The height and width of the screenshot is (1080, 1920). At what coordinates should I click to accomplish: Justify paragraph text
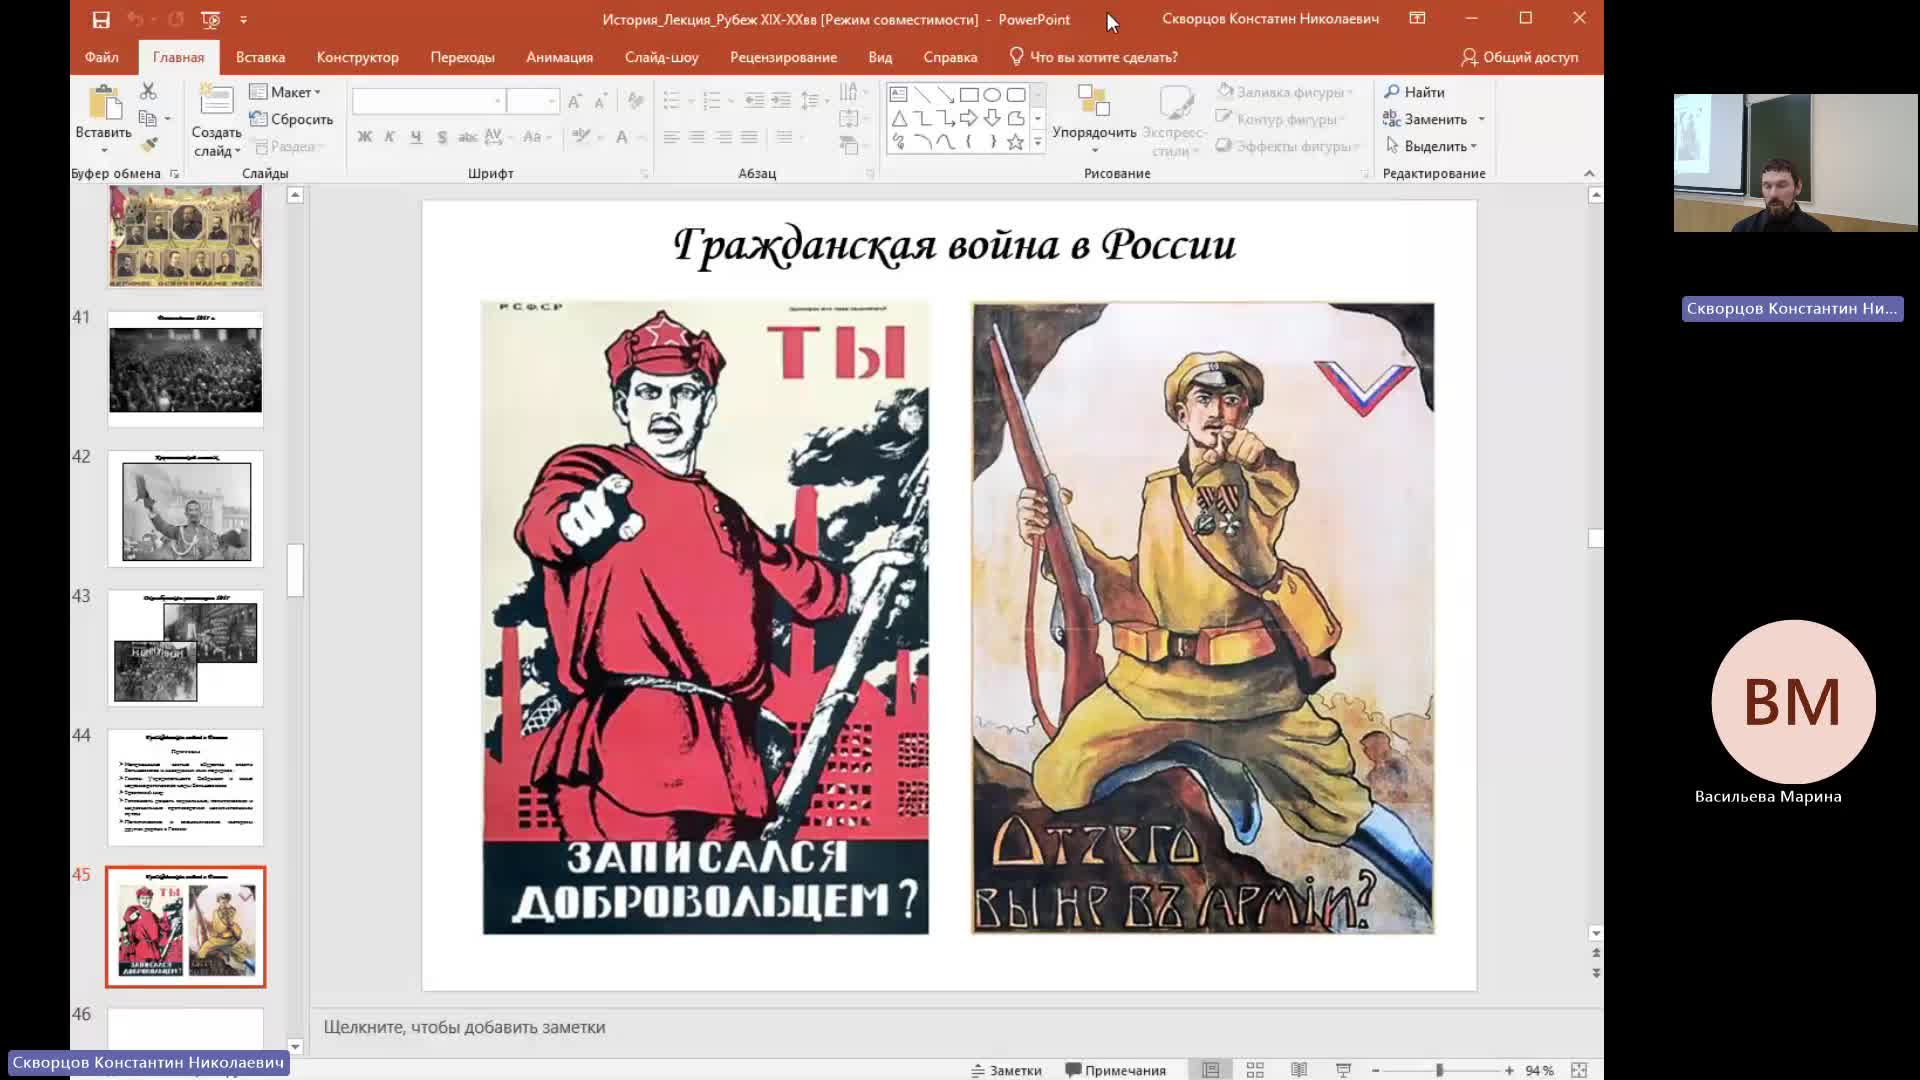(x=749, y=137)
